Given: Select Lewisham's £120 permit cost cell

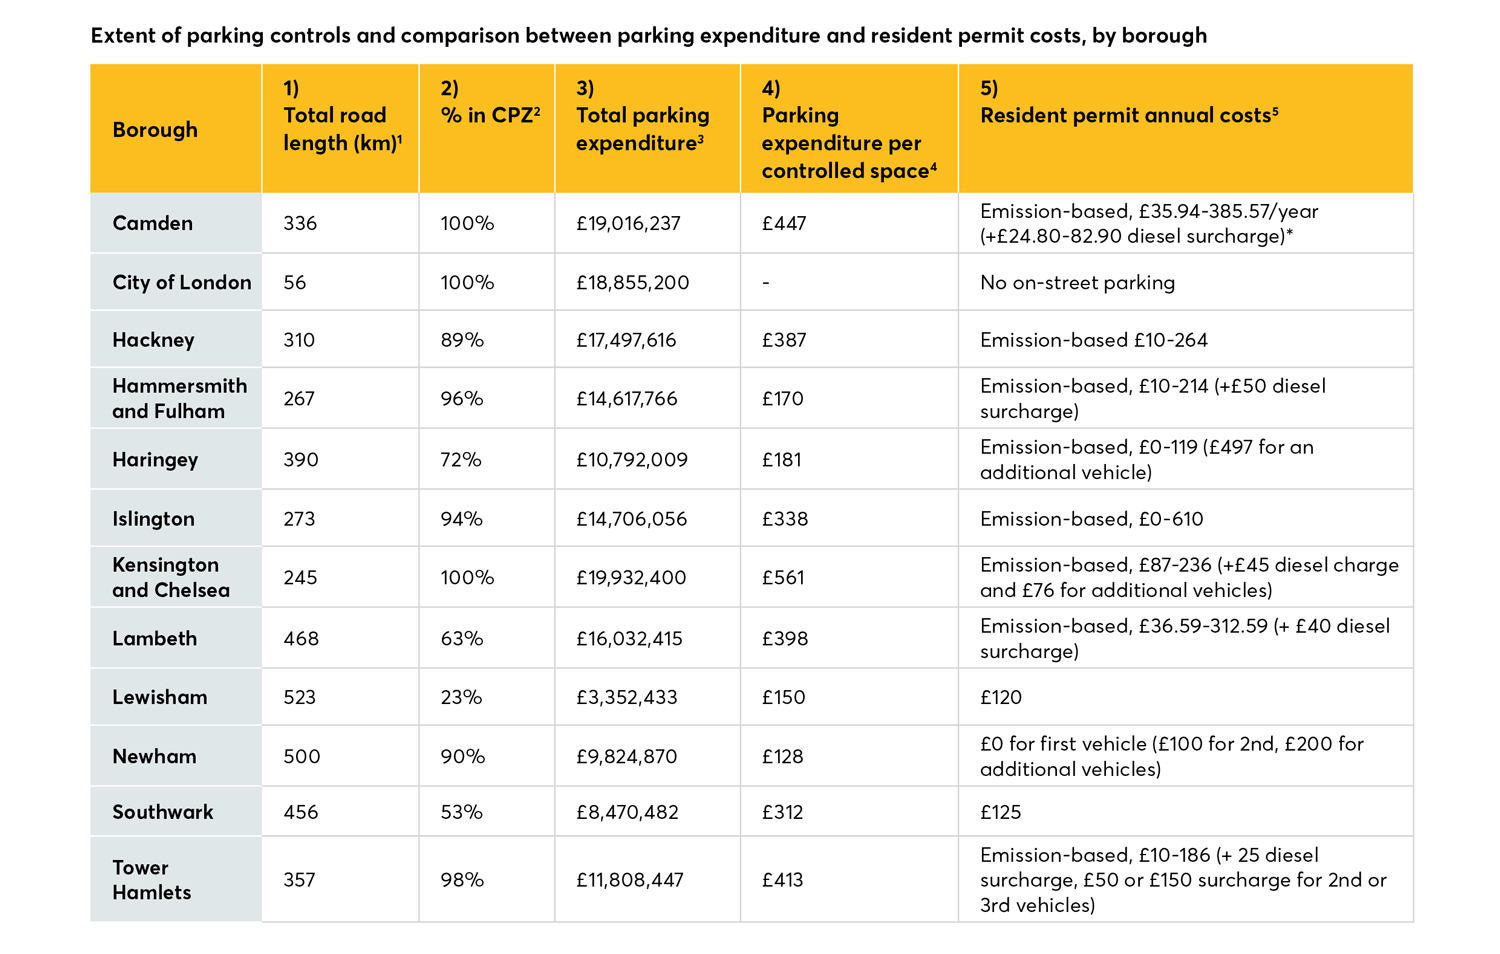Looking at the screenshot, I should coord(1001,697).
